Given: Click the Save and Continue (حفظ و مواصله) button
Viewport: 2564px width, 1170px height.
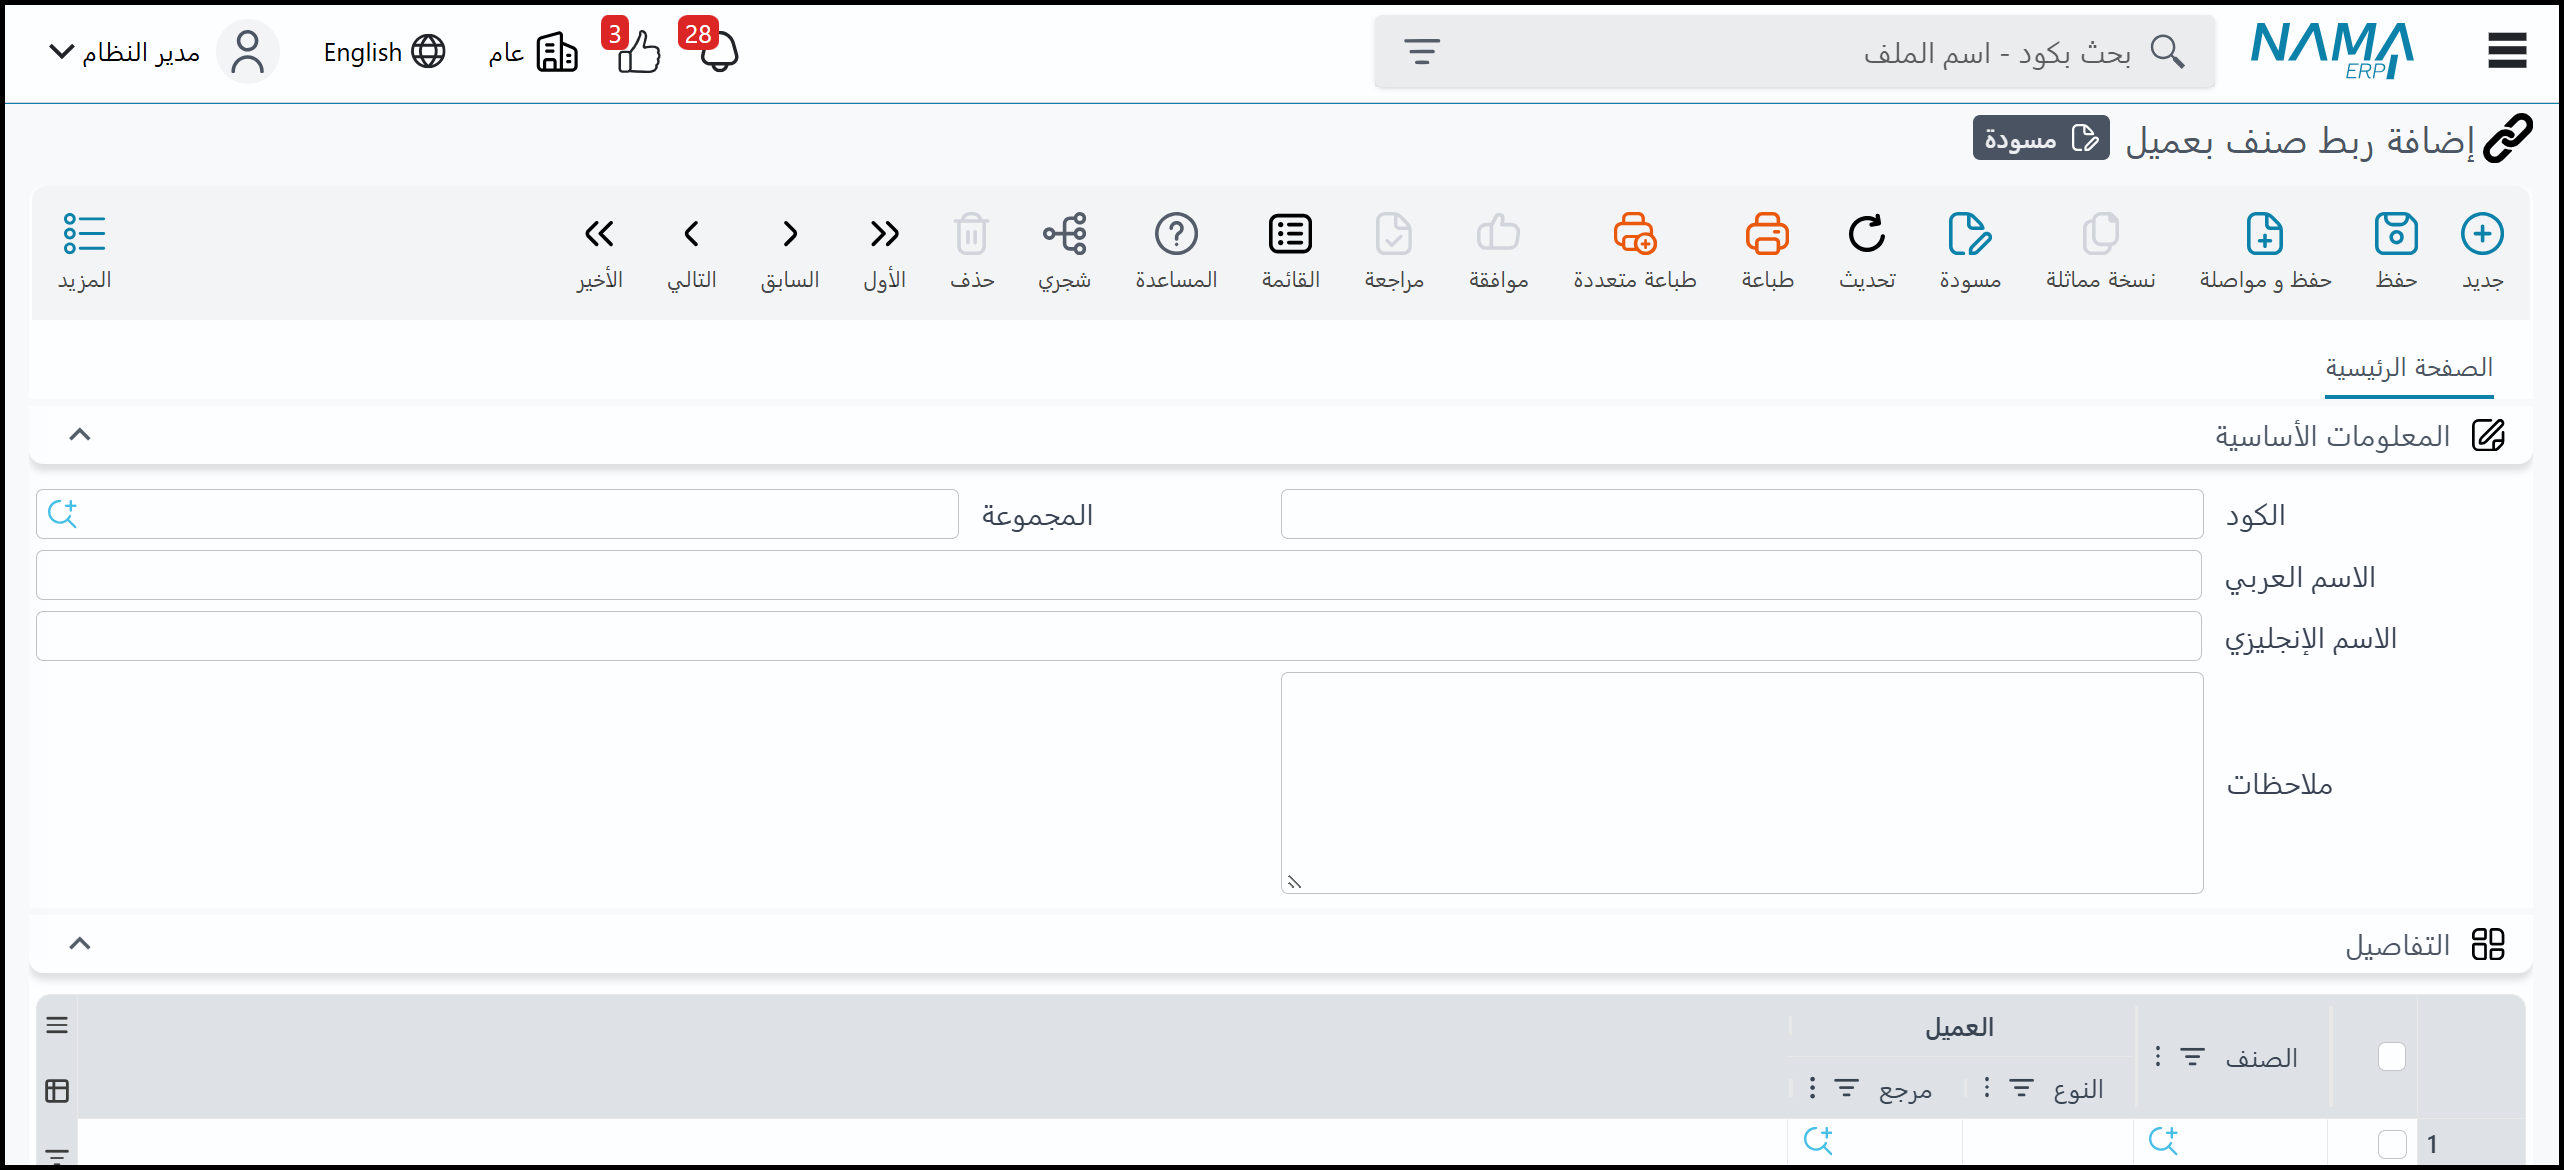Looking at the screenshot, I should pos(2265,235).
